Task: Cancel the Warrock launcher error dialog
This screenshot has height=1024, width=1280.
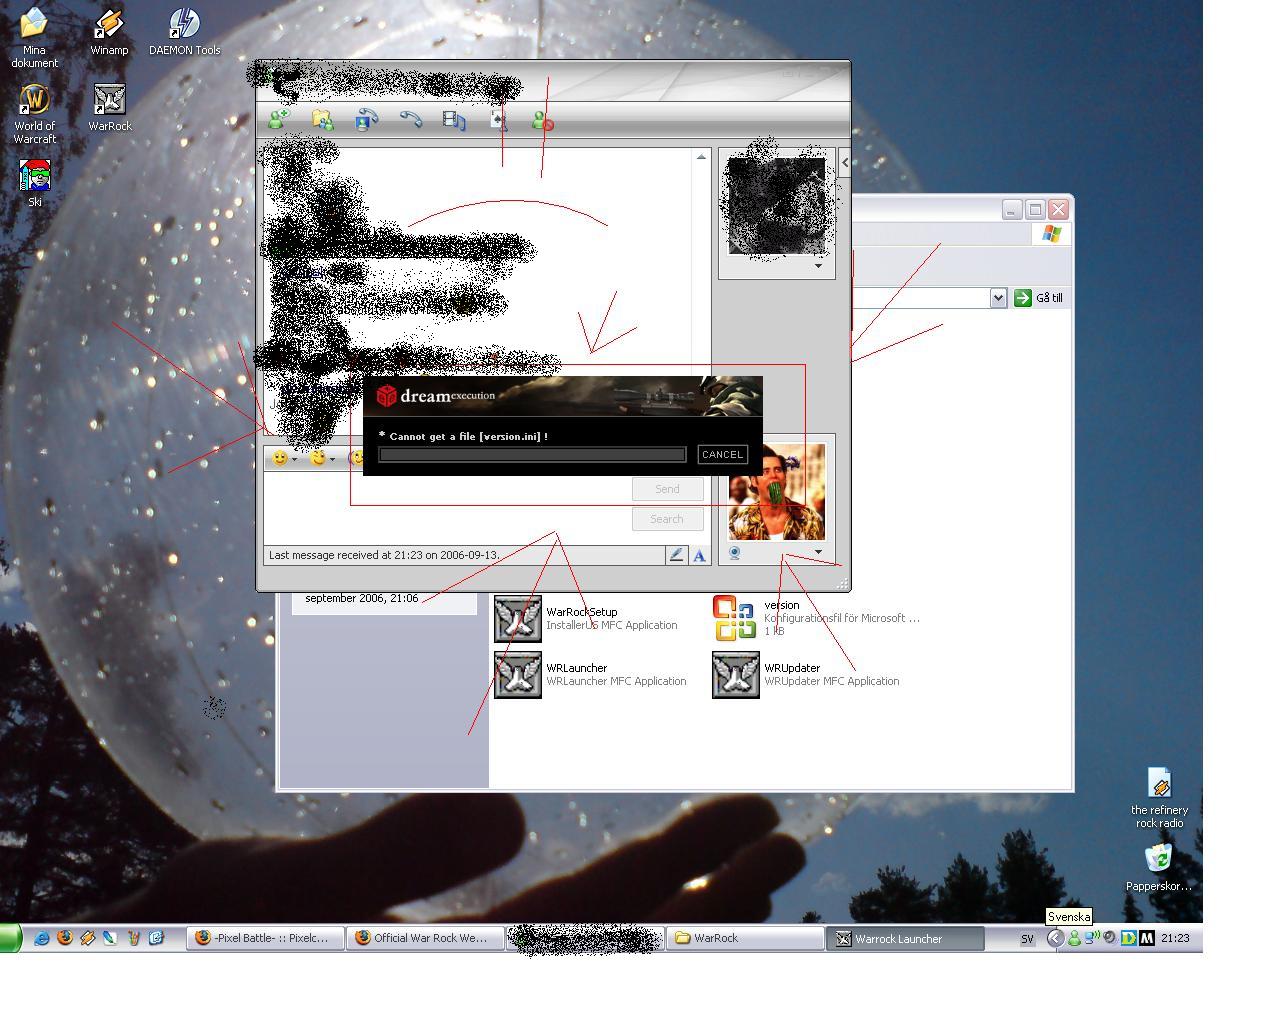Action: tap(722, 454)
